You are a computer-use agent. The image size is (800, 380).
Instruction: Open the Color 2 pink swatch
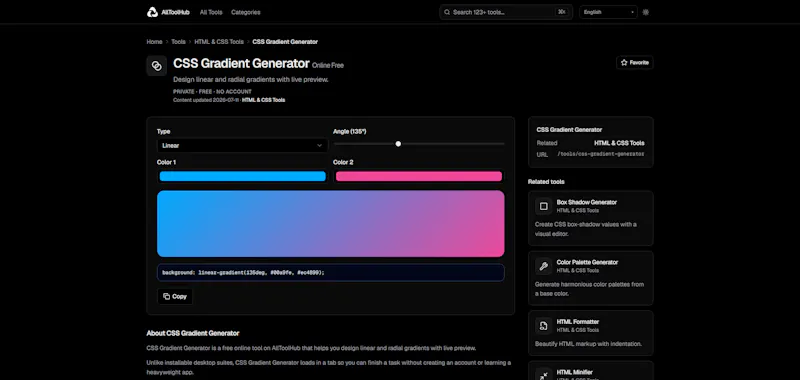click(419, 176)
